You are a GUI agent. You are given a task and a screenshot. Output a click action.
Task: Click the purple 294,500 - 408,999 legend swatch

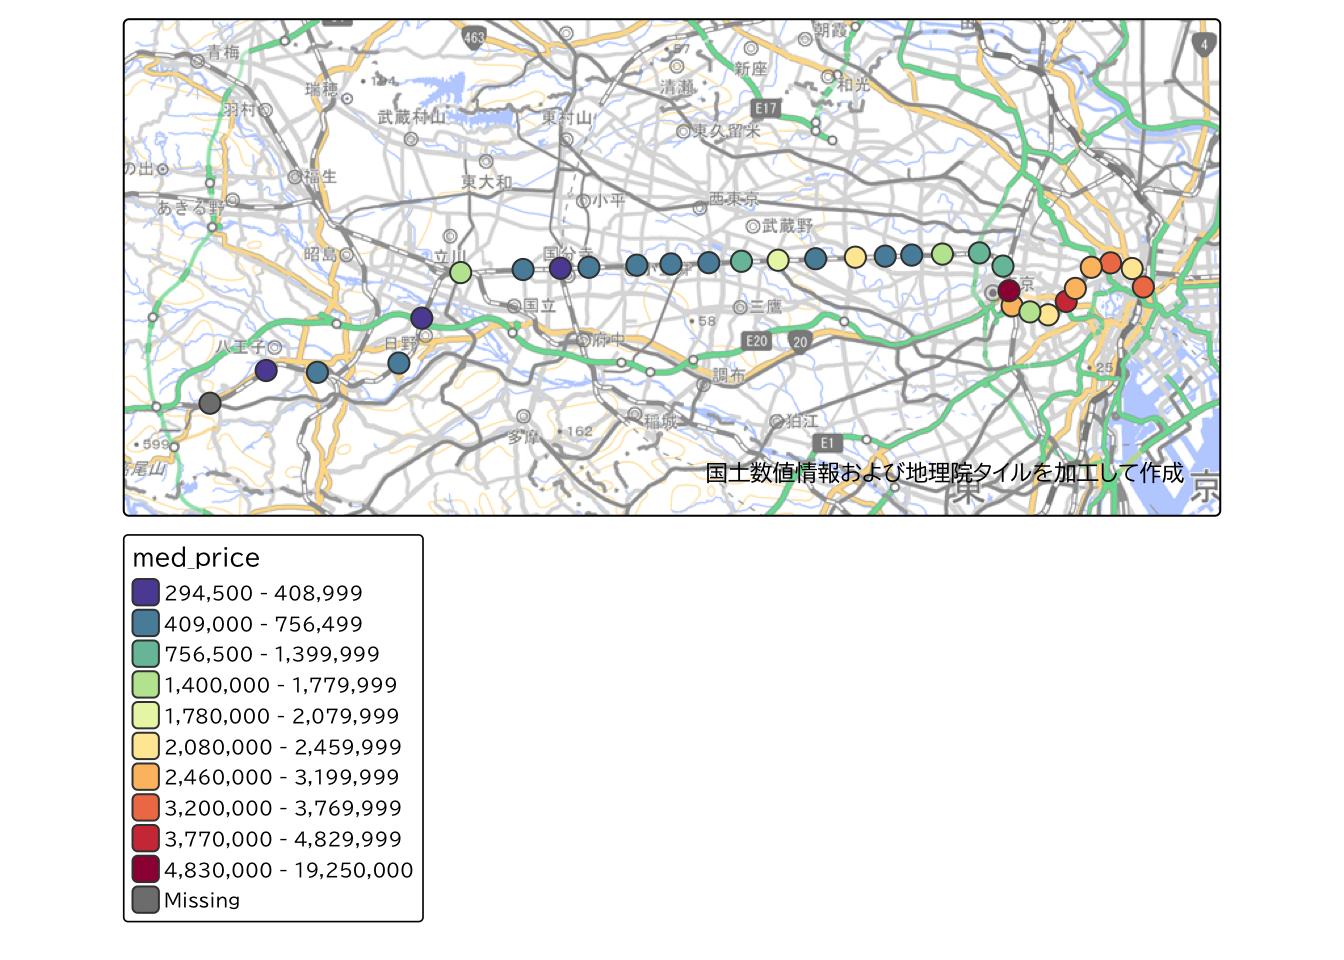coord(146,593)
